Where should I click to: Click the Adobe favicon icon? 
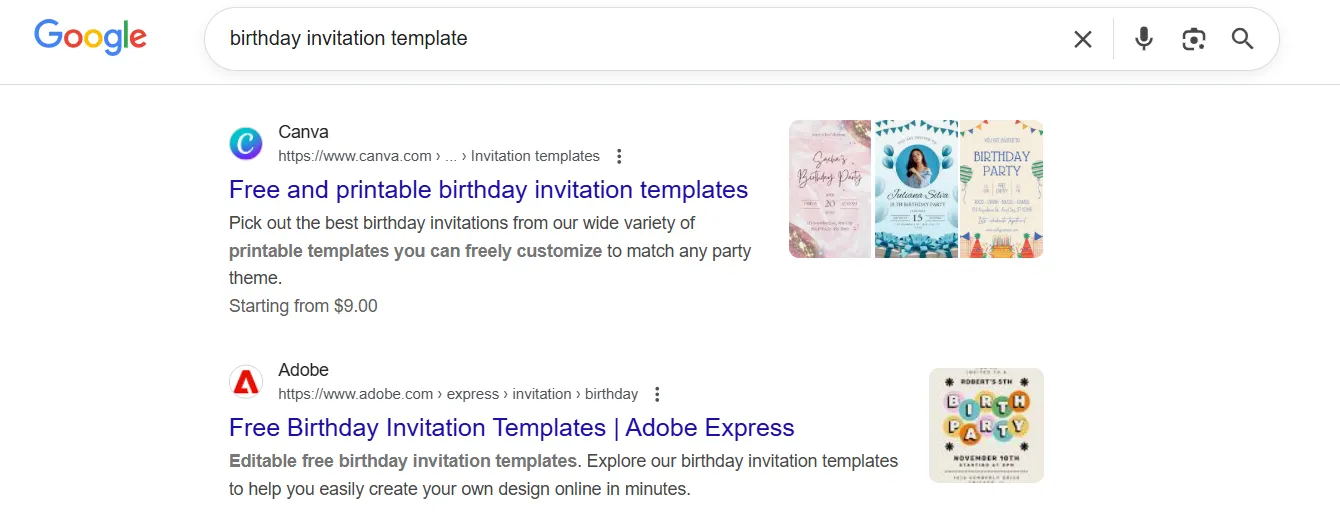[x=246, y=382]
